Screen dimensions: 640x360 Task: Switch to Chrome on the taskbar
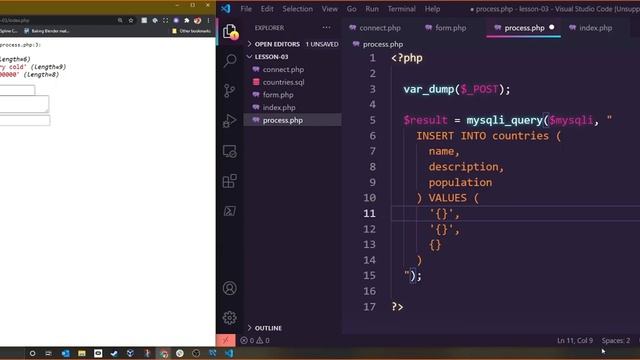tap(164, 353)
